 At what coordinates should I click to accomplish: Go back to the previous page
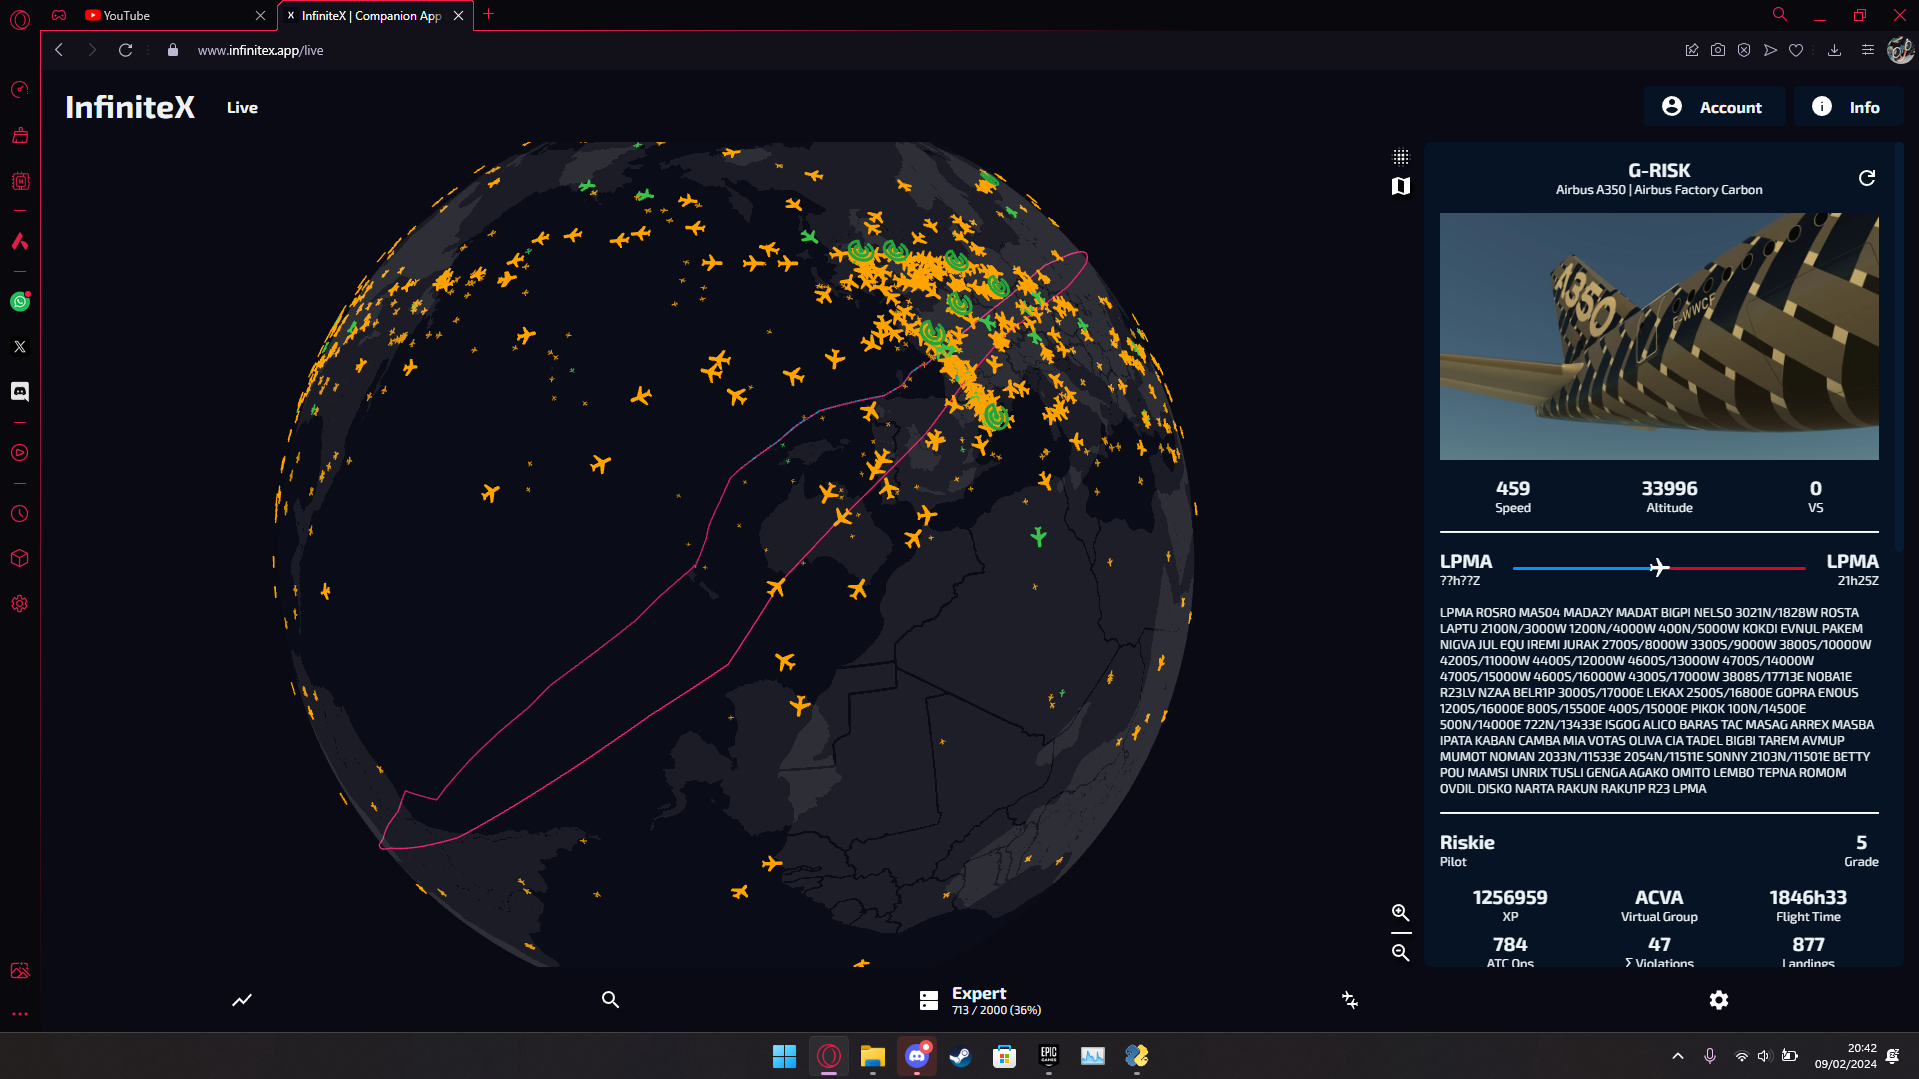click(x=59, y=50)
